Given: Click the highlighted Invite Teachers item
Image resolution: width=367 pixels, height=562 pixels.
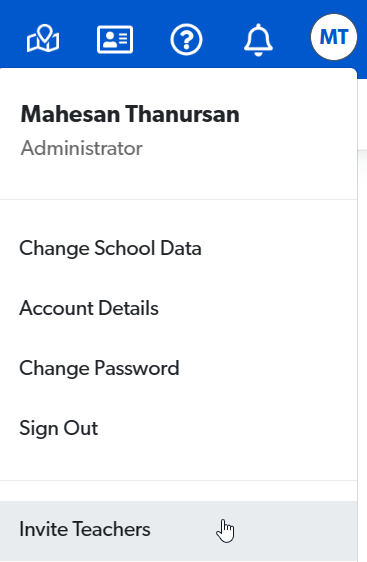Looking at the screenshot, I should tap(178, 530).
